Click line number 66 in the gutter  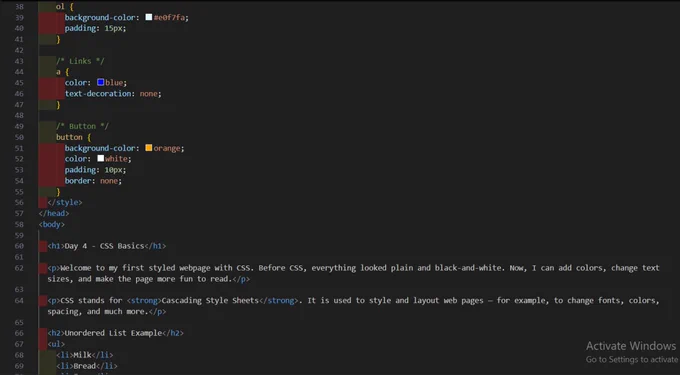19,333
